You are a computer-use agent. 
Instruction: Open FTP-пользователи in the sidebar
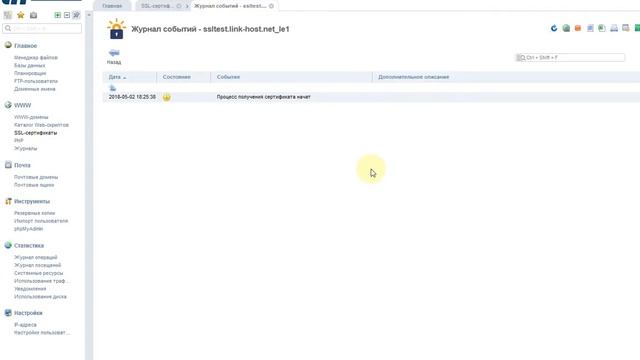point(36,81)
